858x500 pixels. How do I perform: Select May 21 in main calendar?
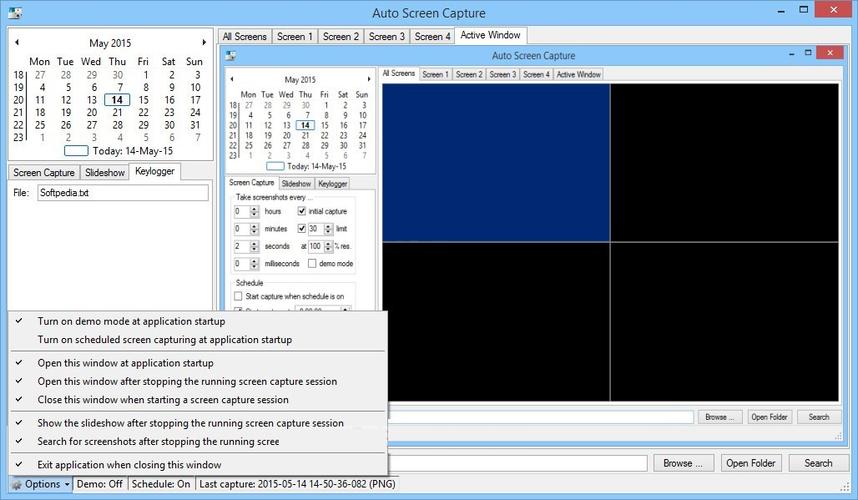click(x=117, y=113)
